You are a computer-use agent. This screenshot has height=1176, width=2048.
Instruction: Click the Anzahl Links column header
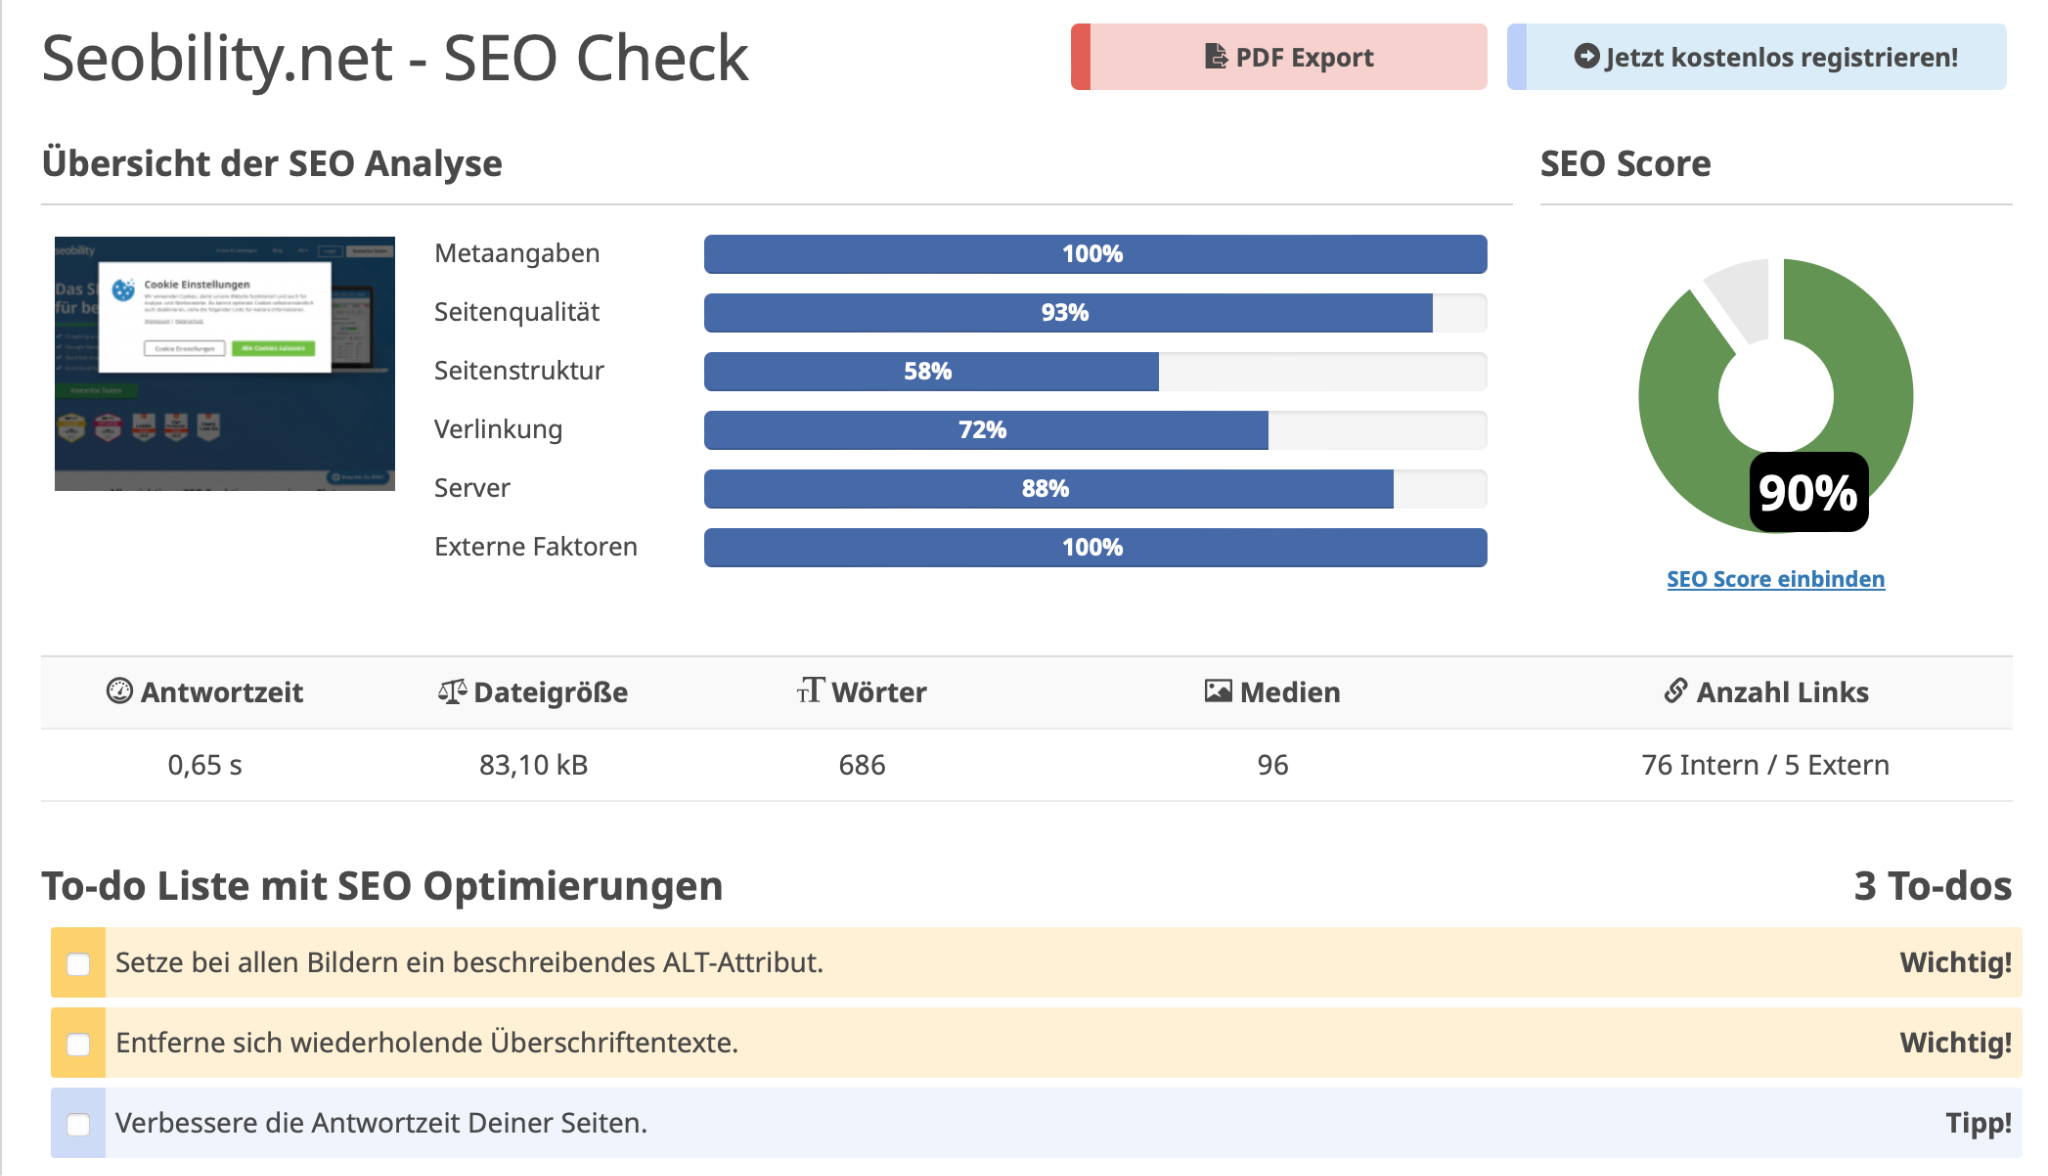[x=1766, y=692]
